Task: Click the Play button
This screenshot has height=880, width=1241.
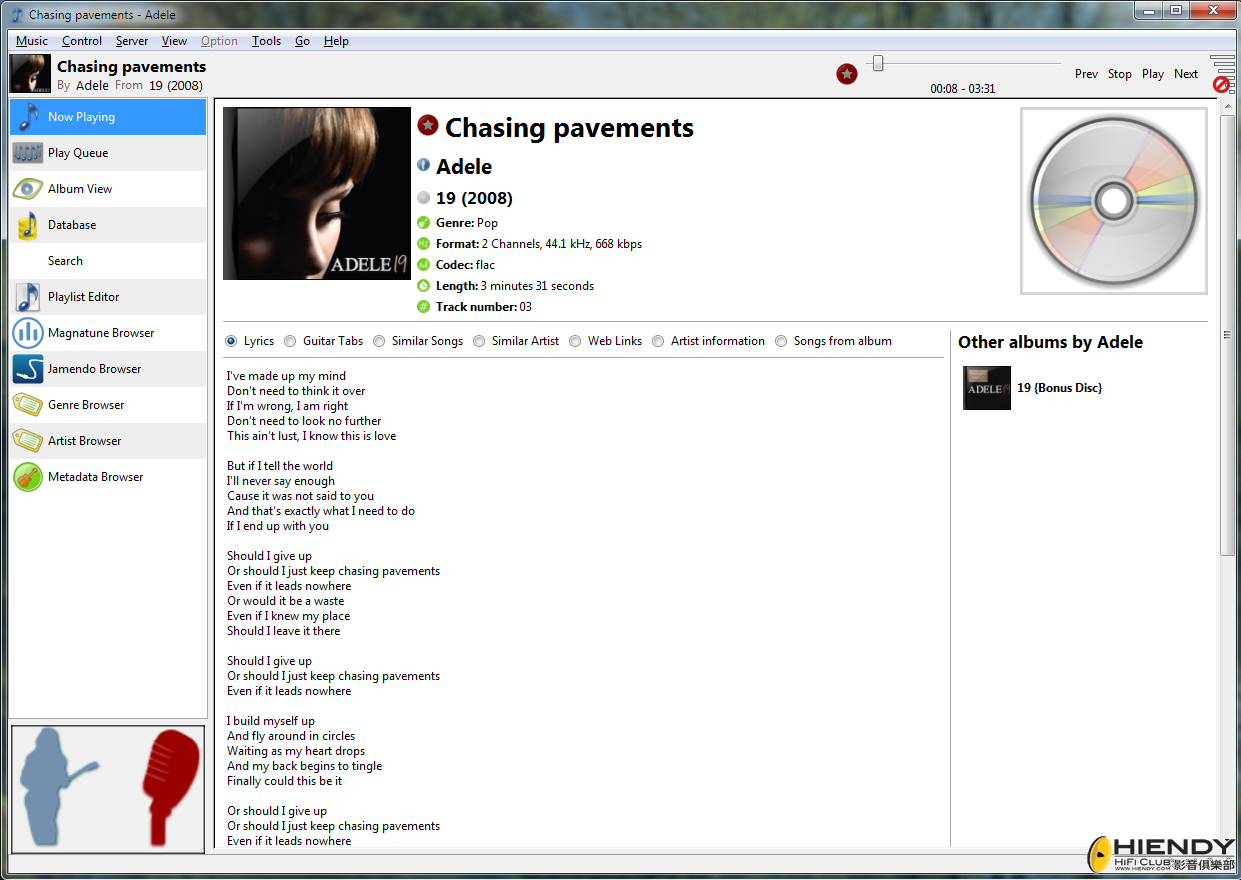Action: point(1153,74)
